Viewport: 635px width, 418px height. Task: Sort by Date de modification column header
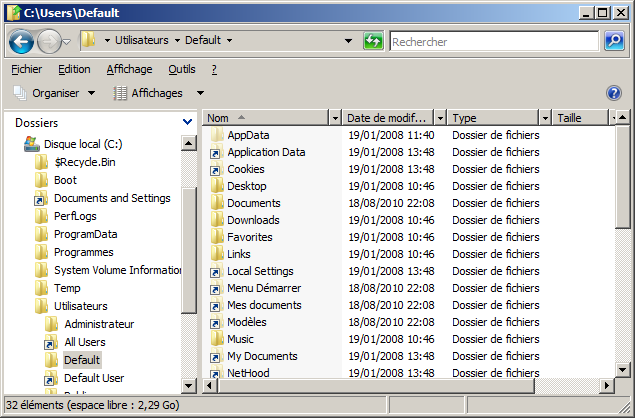tap(388, 118)
